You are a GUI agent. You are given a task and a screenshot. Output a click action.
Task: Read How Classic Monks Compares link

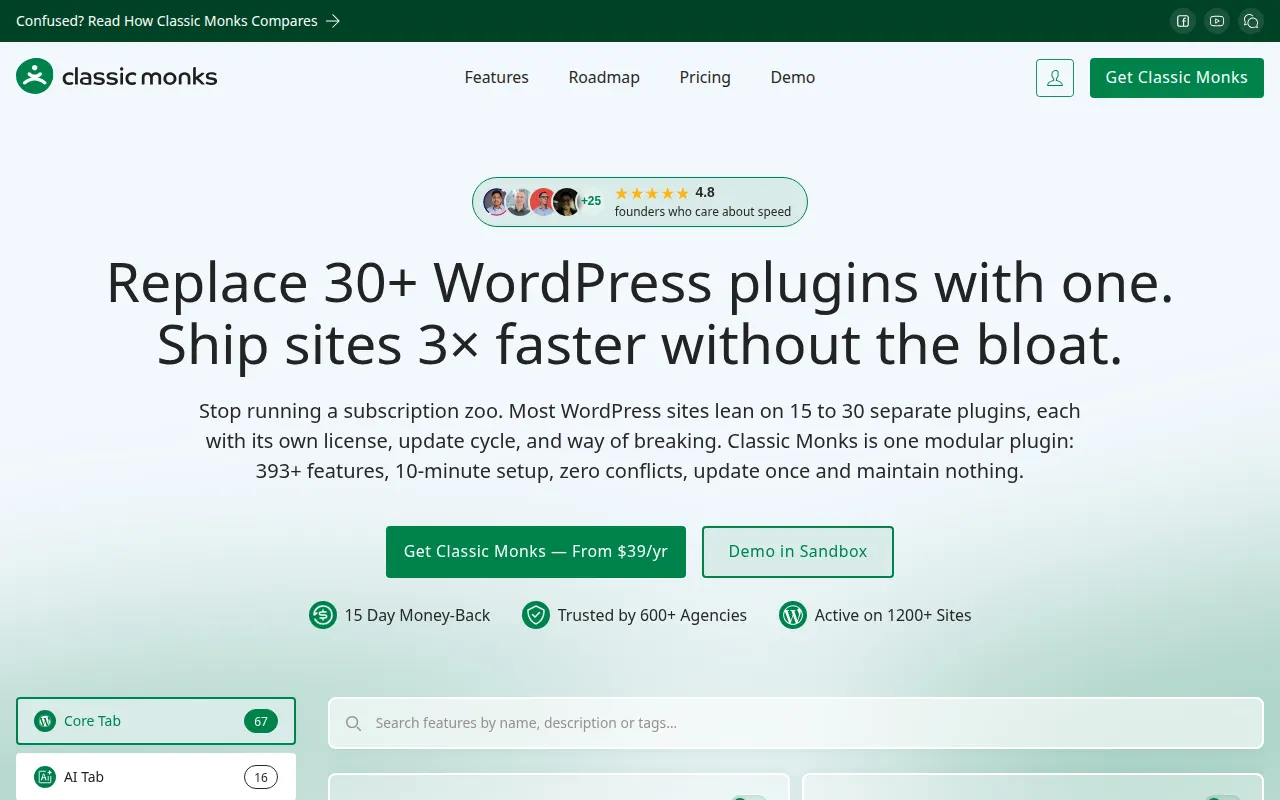tap(178, 21)
